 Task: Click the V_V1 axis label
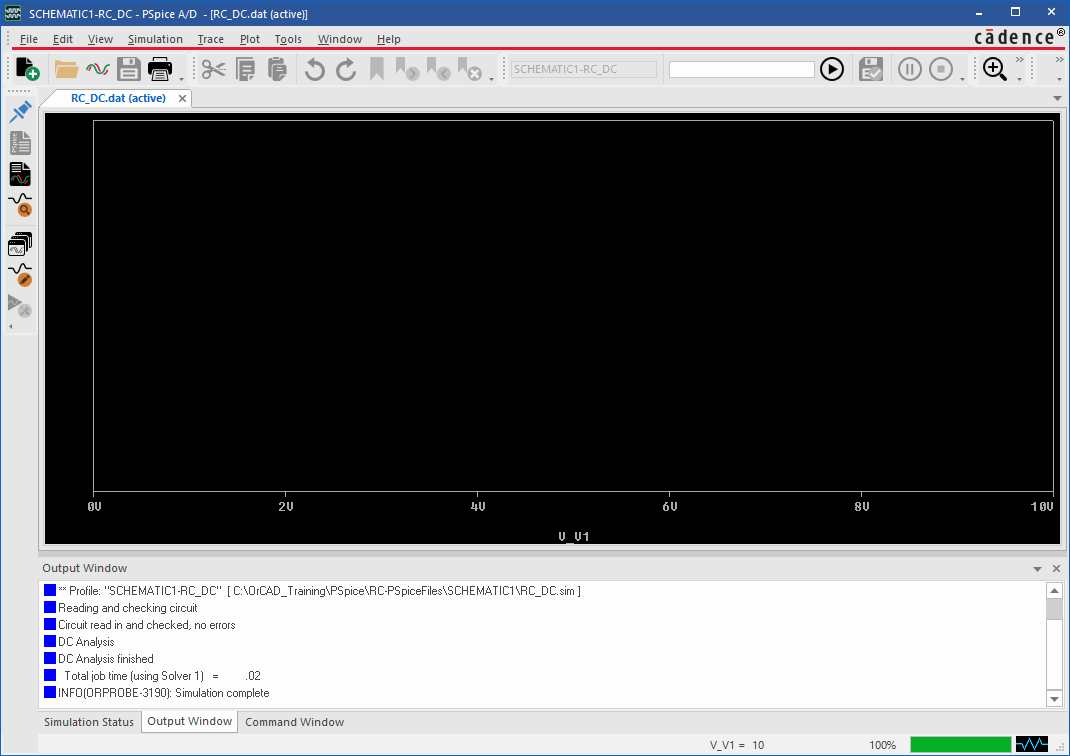point(574,536)
